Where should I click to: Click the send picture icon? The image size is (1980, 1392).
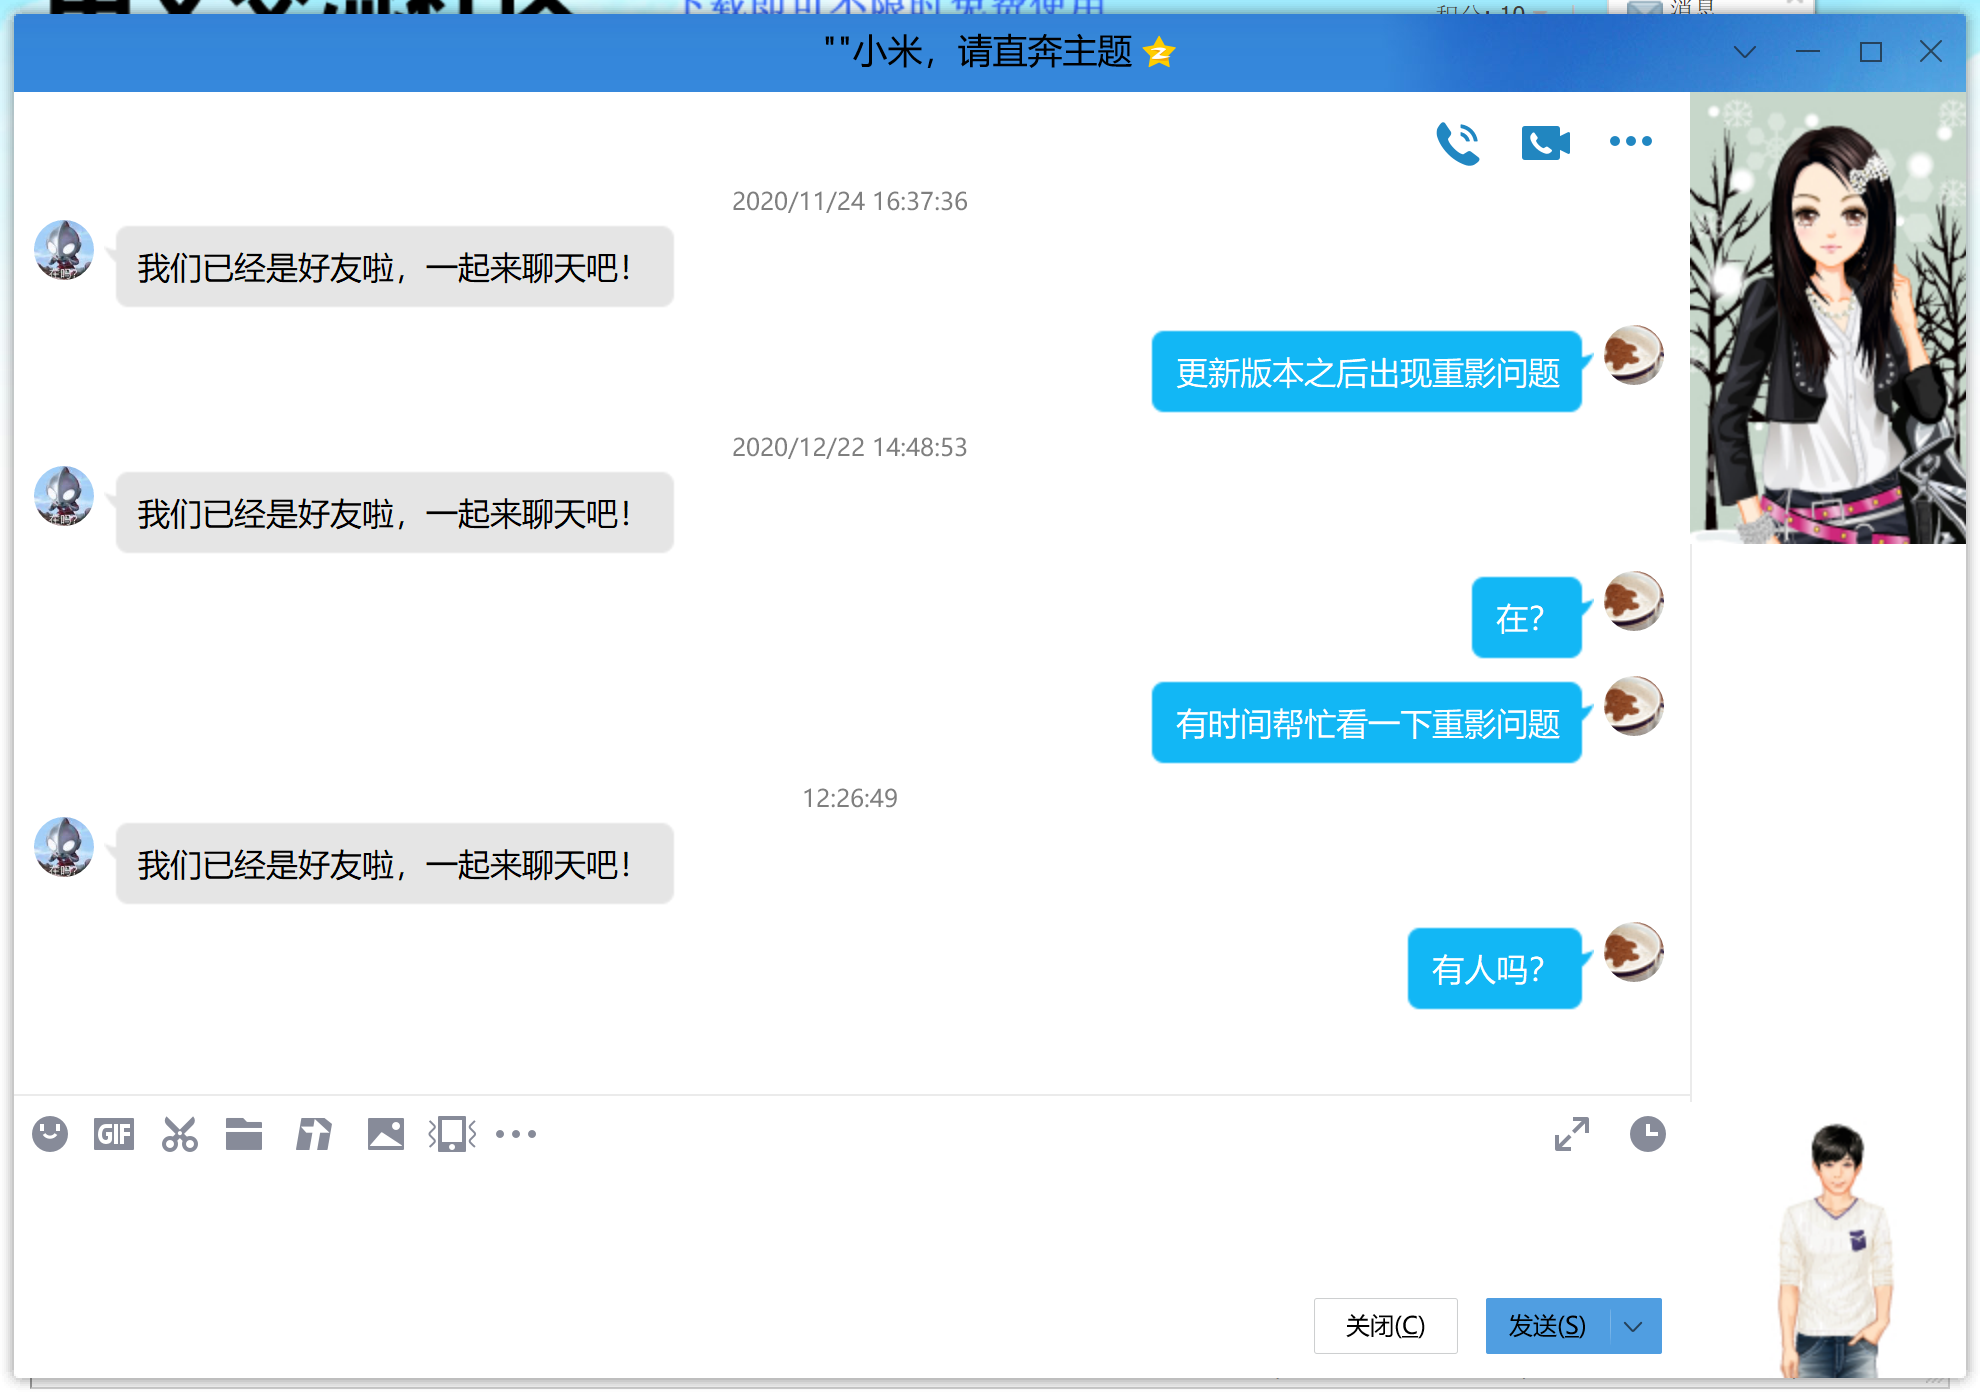coord(385,1134)
